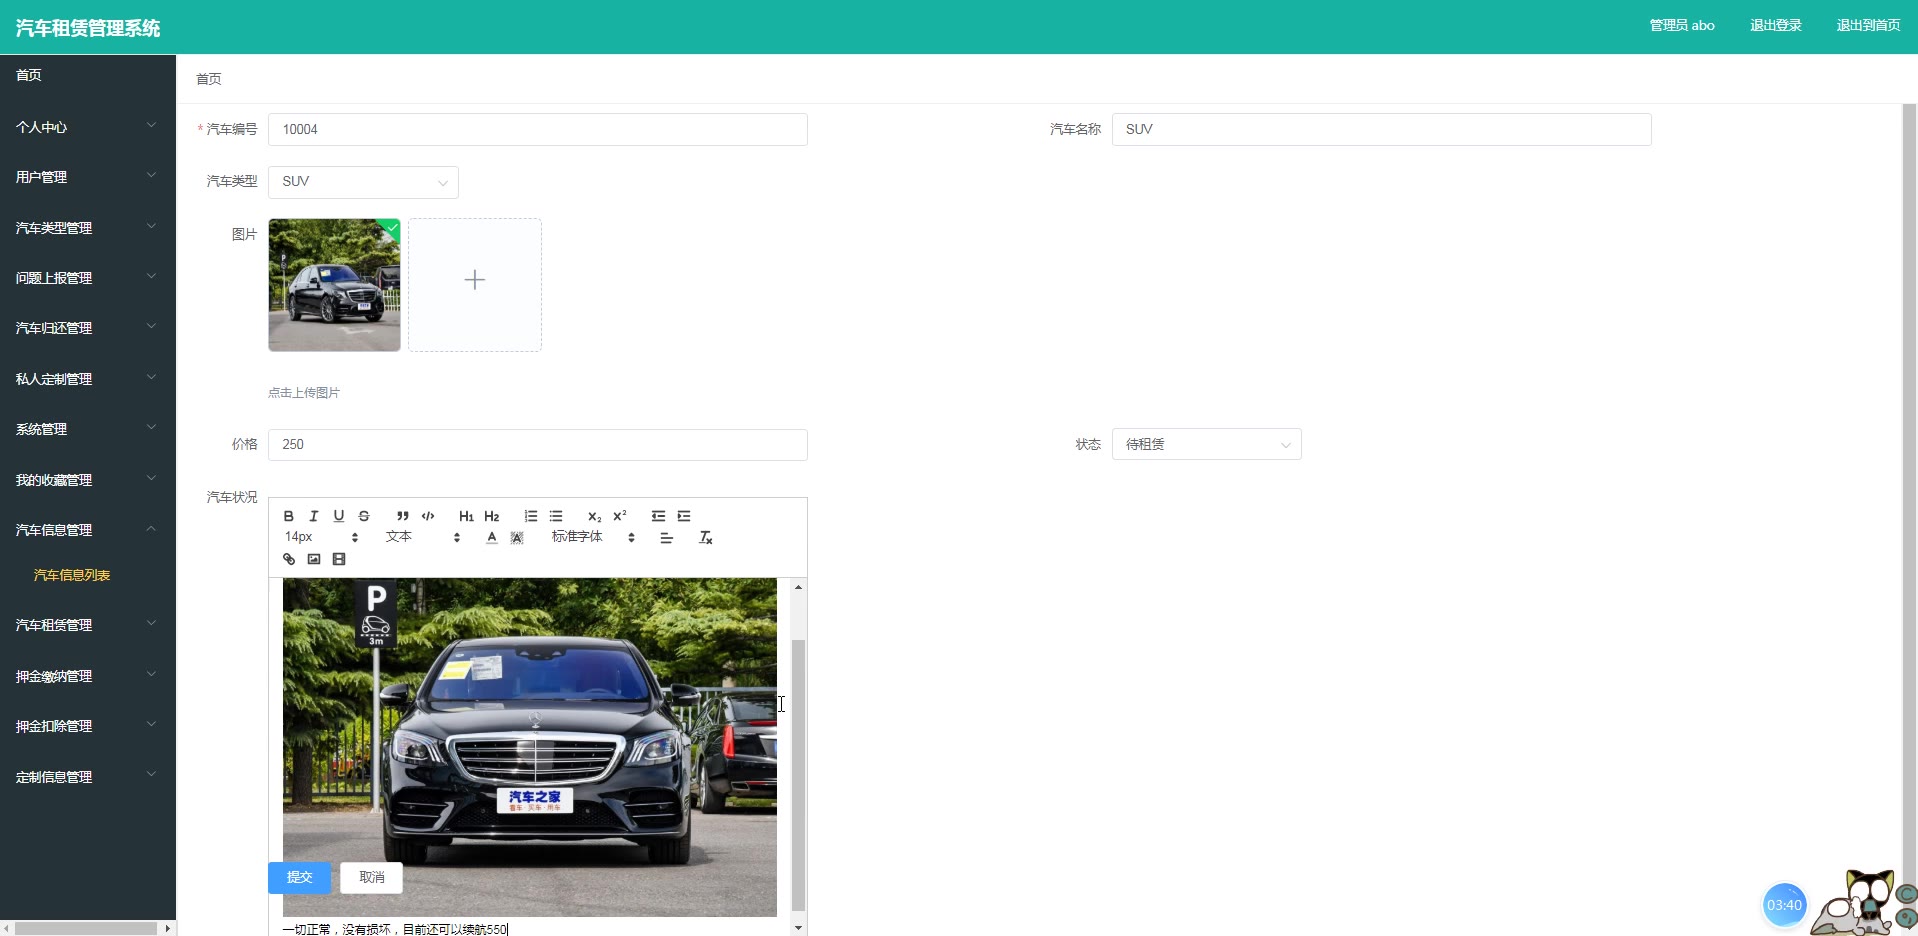Expand the 个人中心 sidebar menu
This screenshot has width=1918, height=936.
click(88, 127)
